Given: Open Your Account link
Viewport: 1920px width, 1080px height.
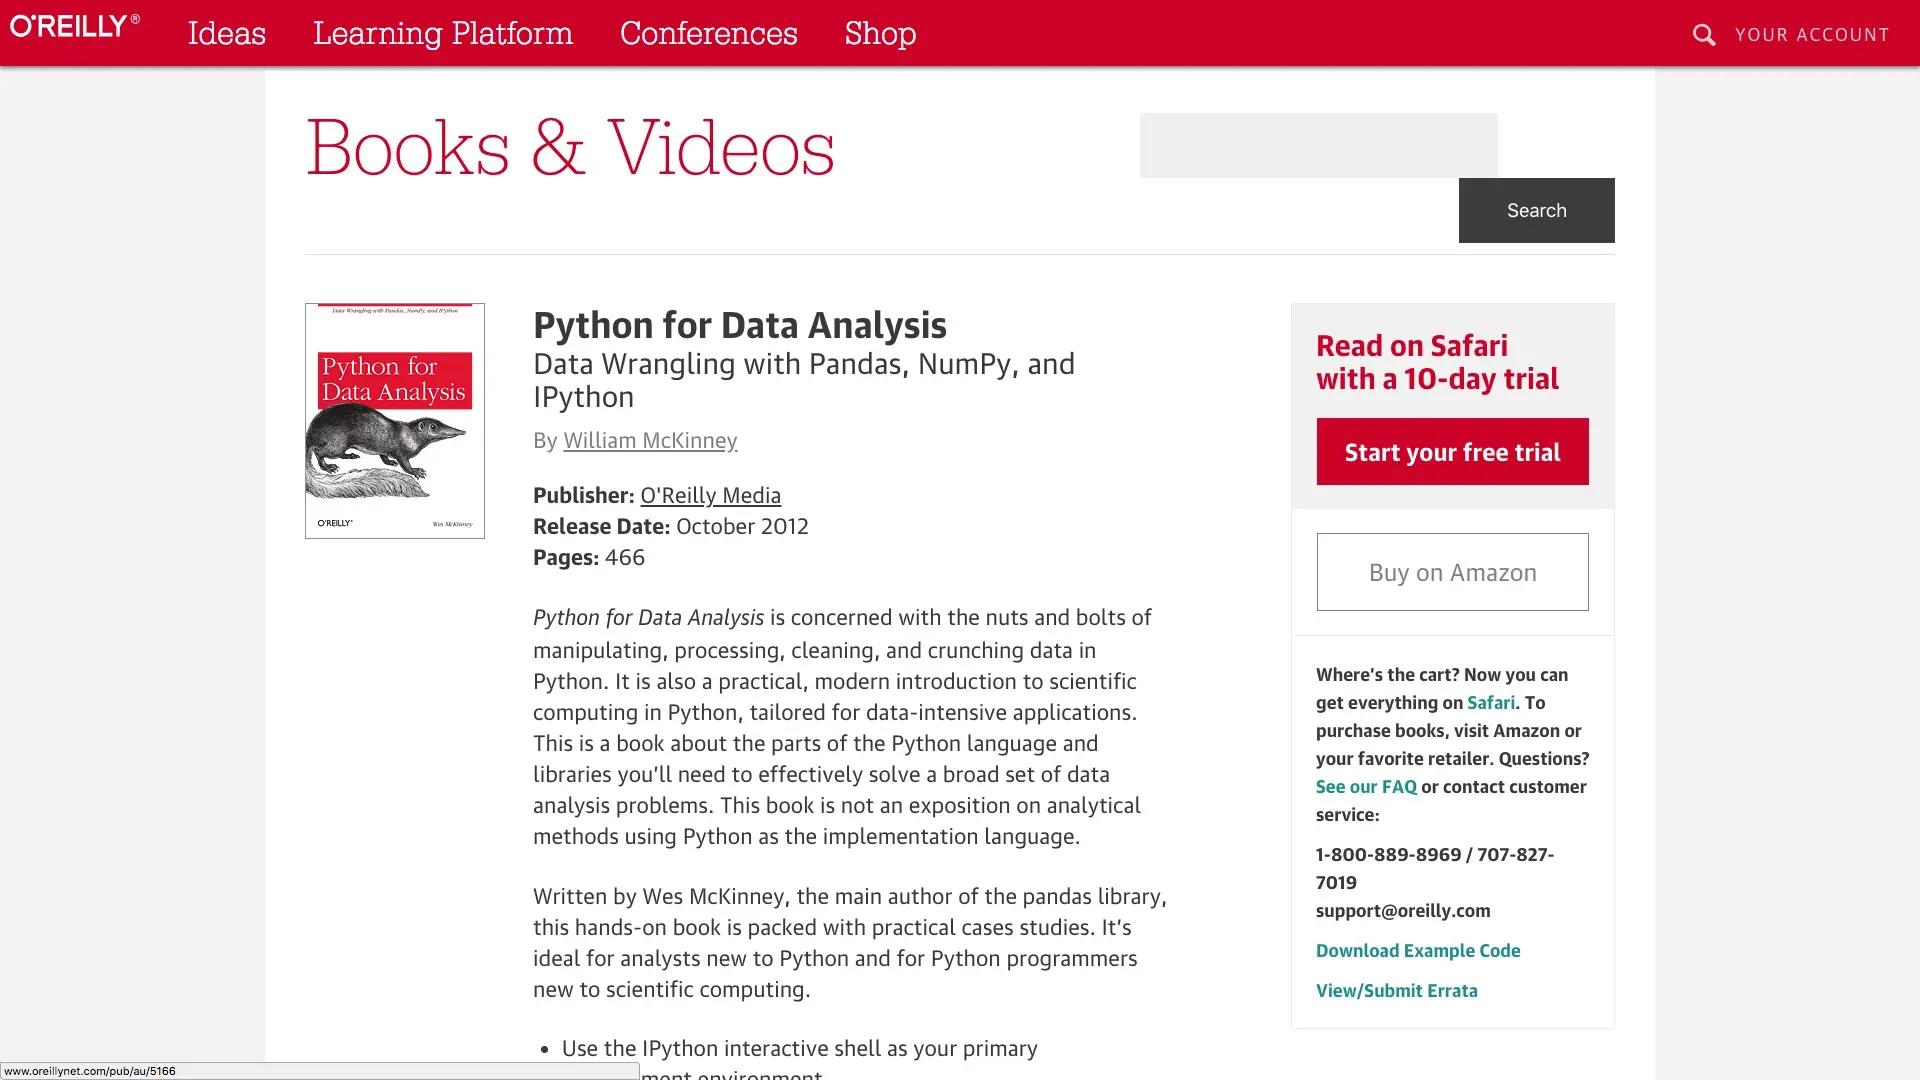Looking at the screenshot, I should tap(1812, 35).
